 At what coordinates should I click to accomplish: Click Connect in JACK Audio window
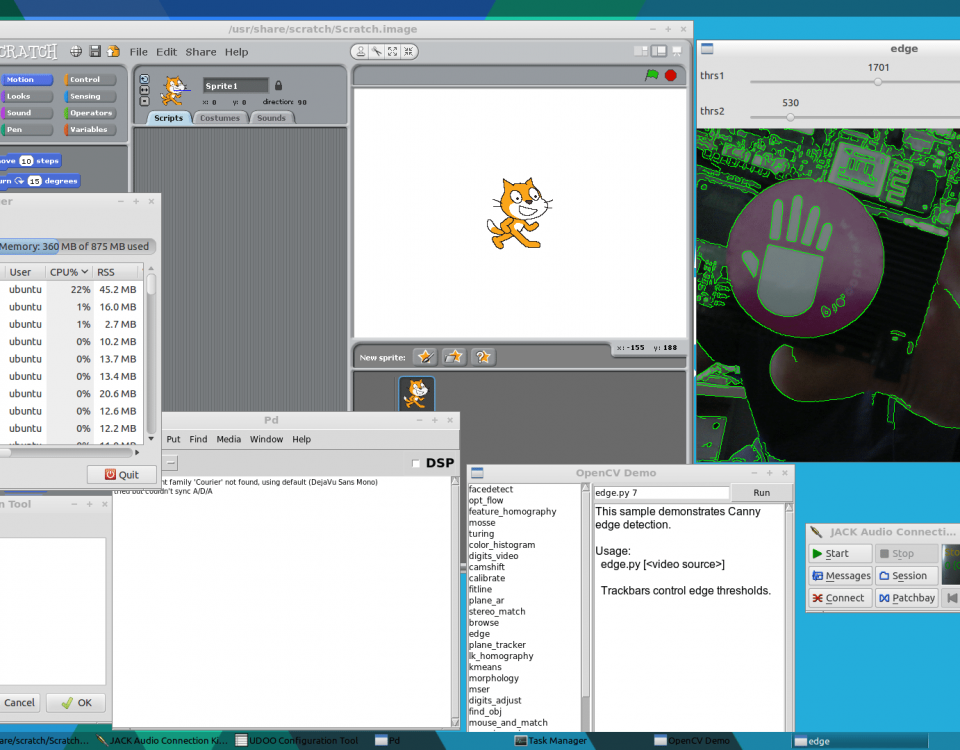point(840,598)
